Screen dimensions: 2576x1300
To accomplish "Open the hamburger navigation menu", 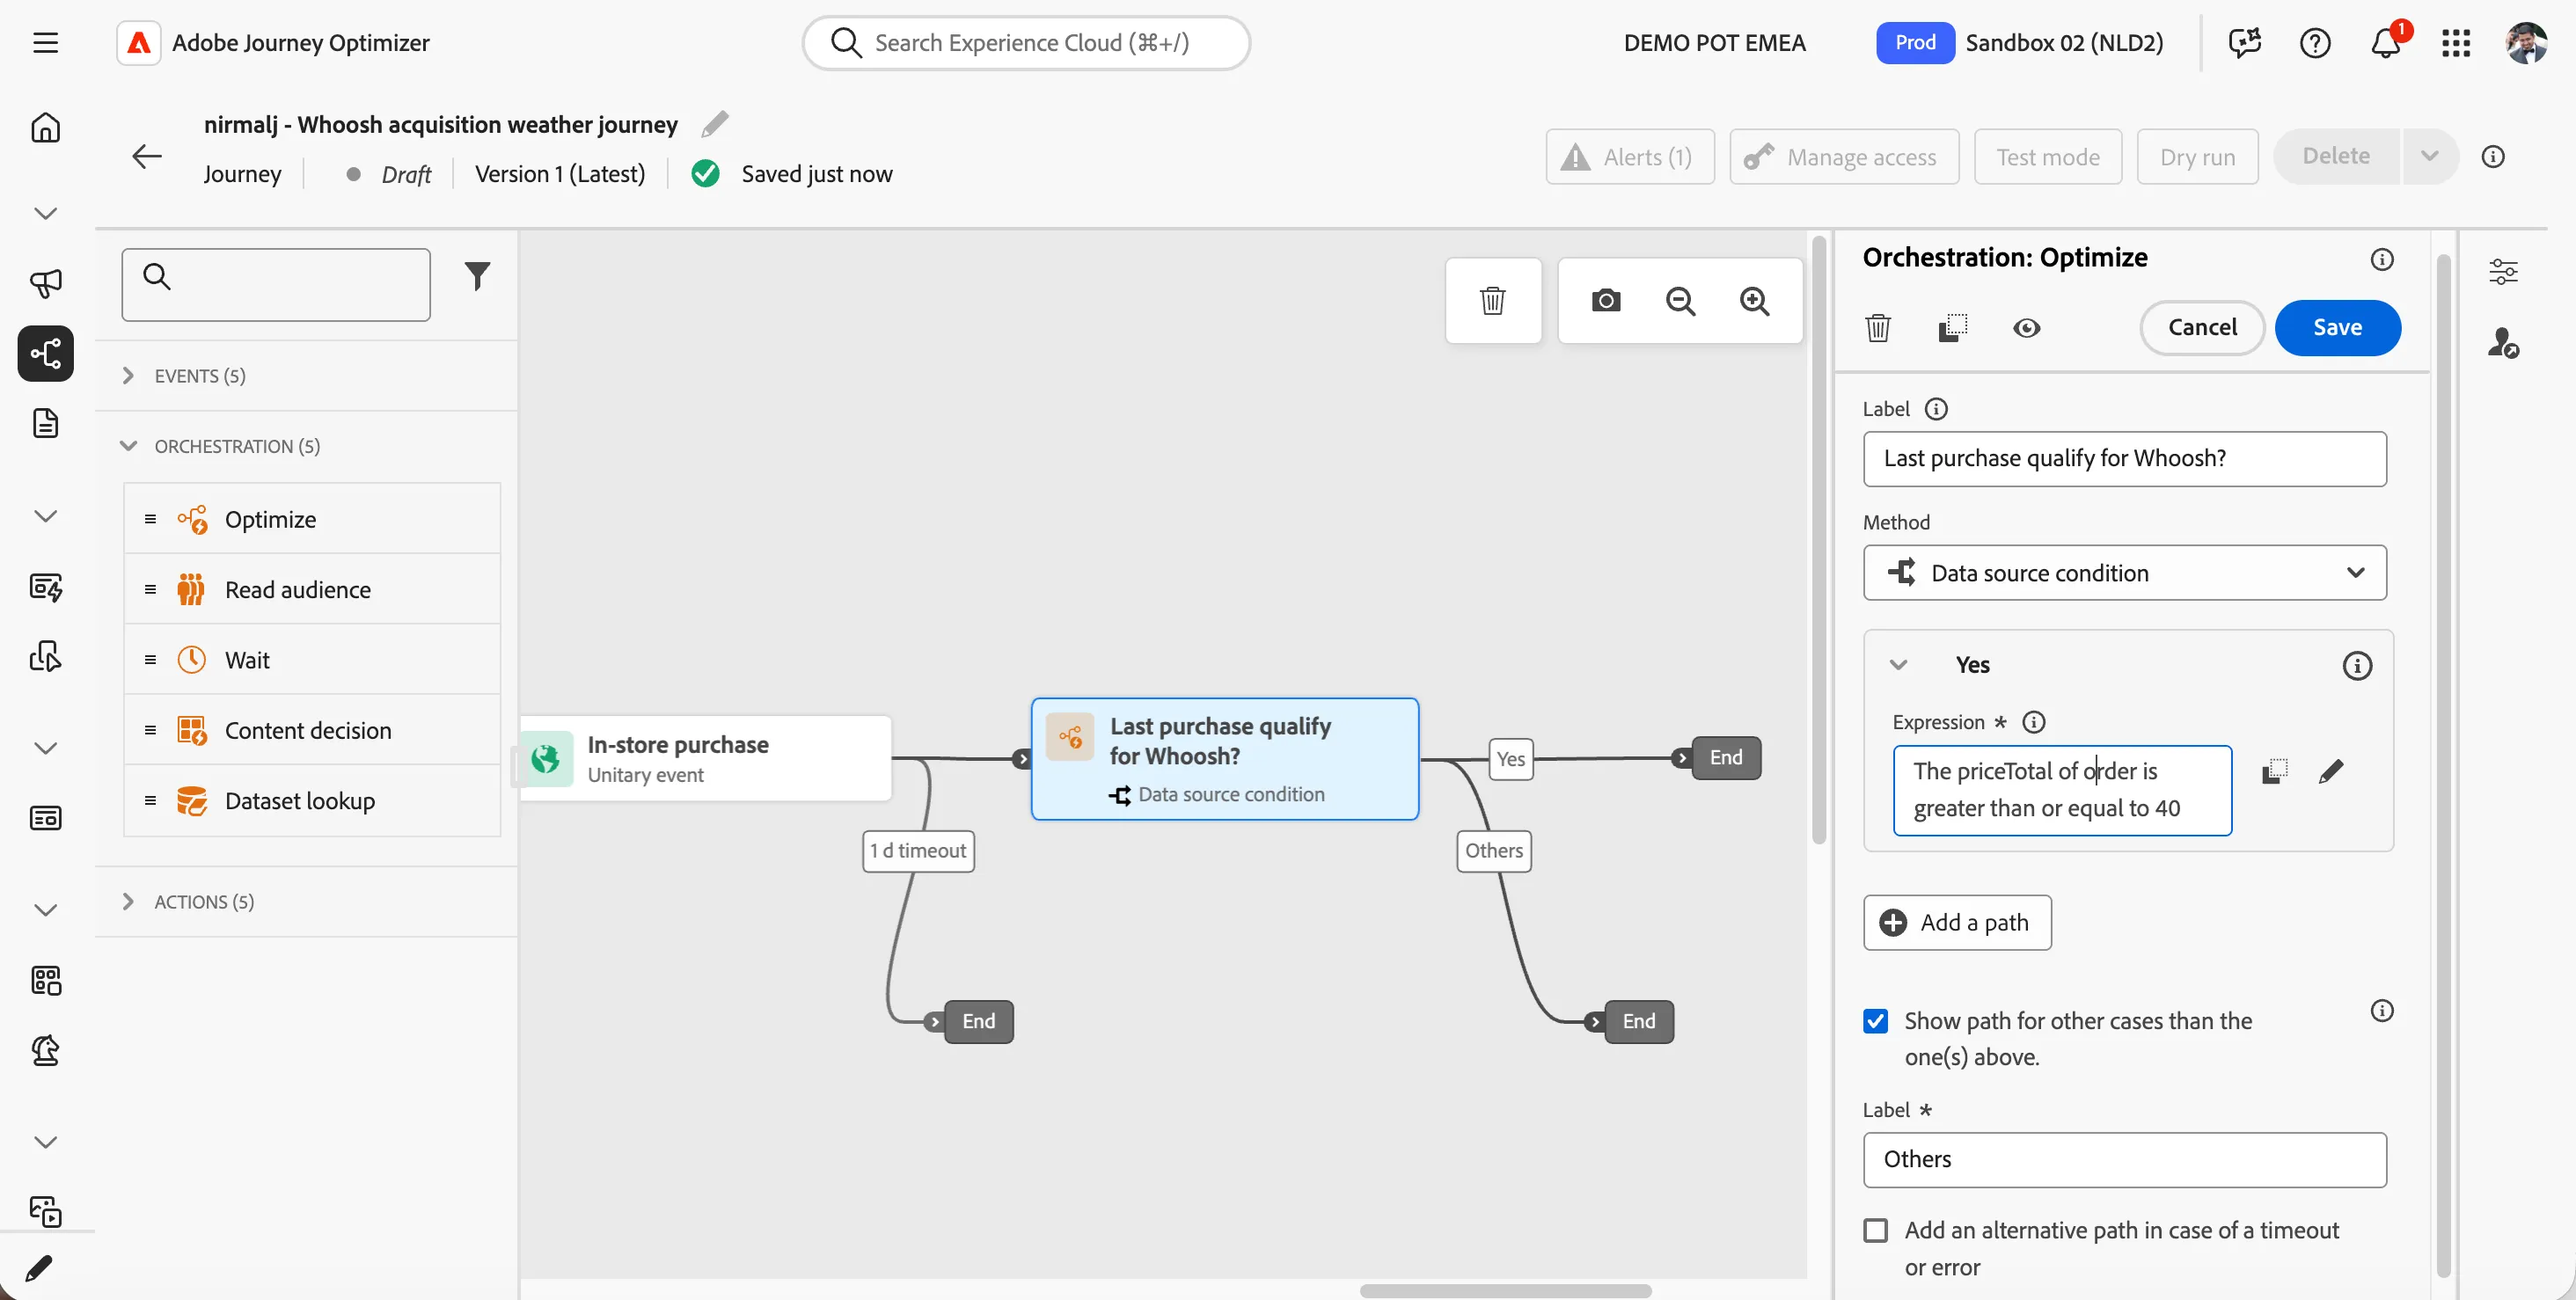I will pos(45,43).
